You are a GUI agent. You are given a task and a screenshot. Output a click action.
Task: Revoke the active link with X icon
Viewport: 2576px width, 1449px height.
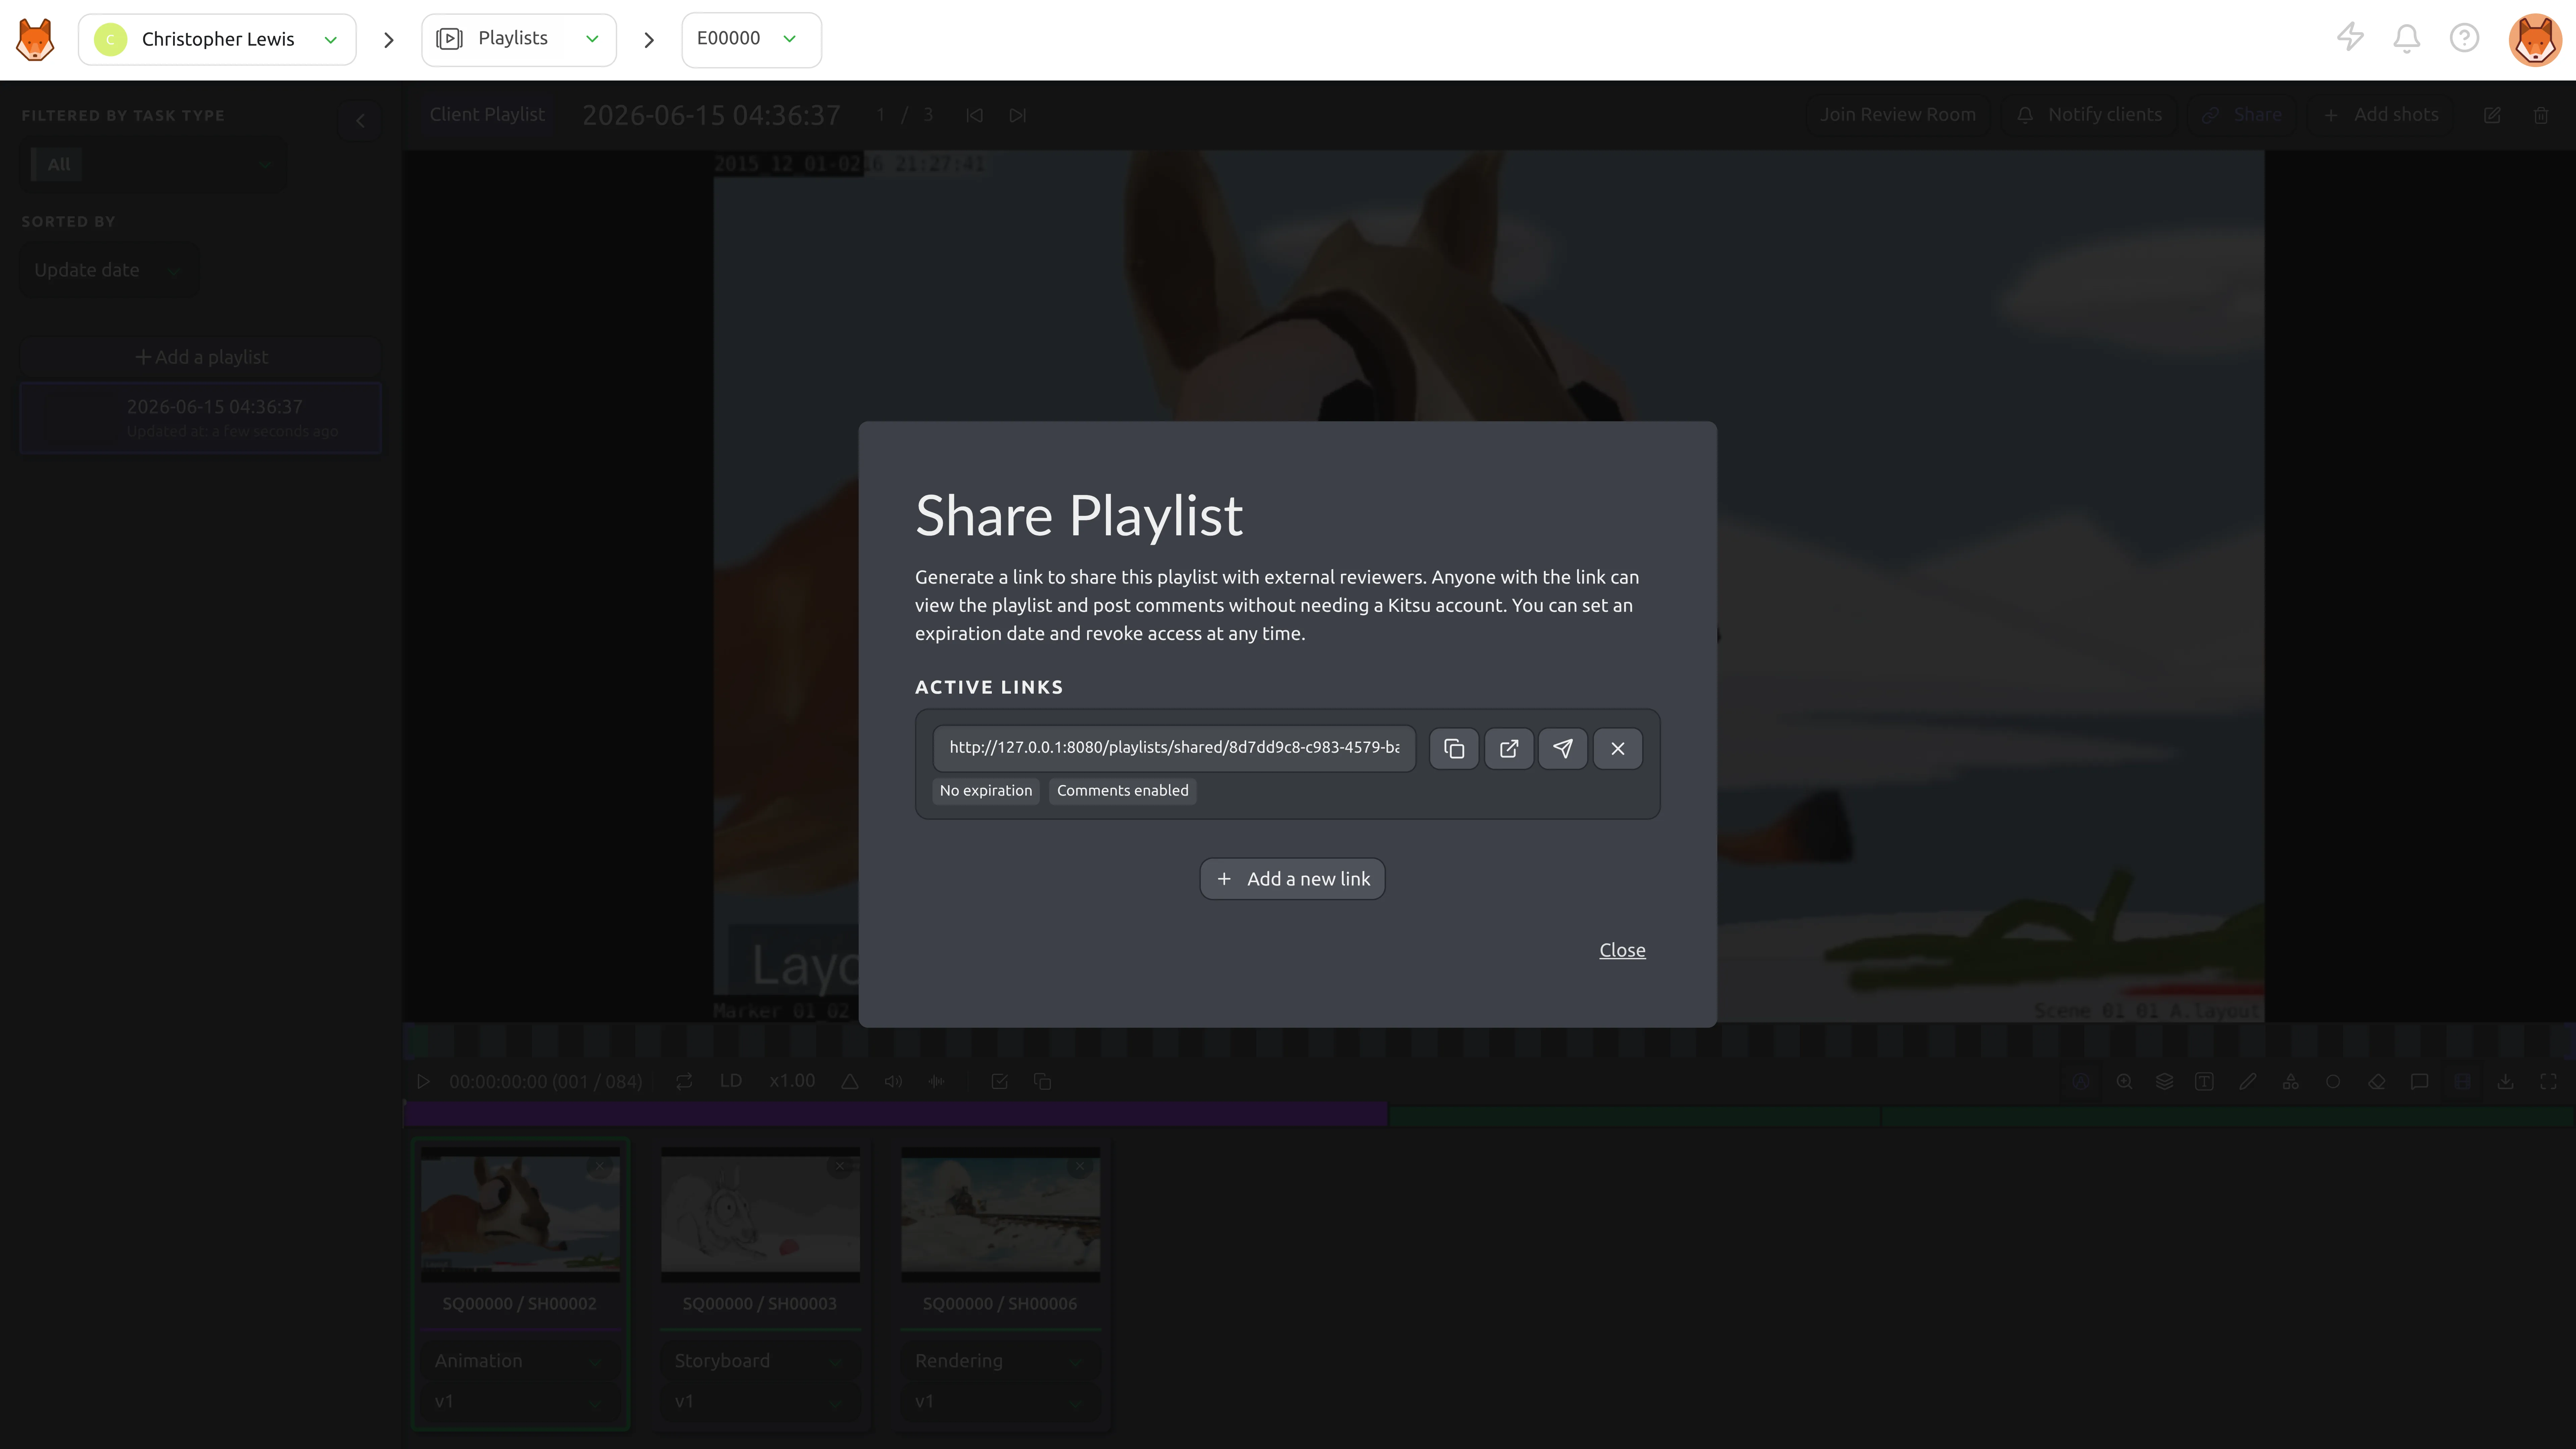click(1618, 748)
